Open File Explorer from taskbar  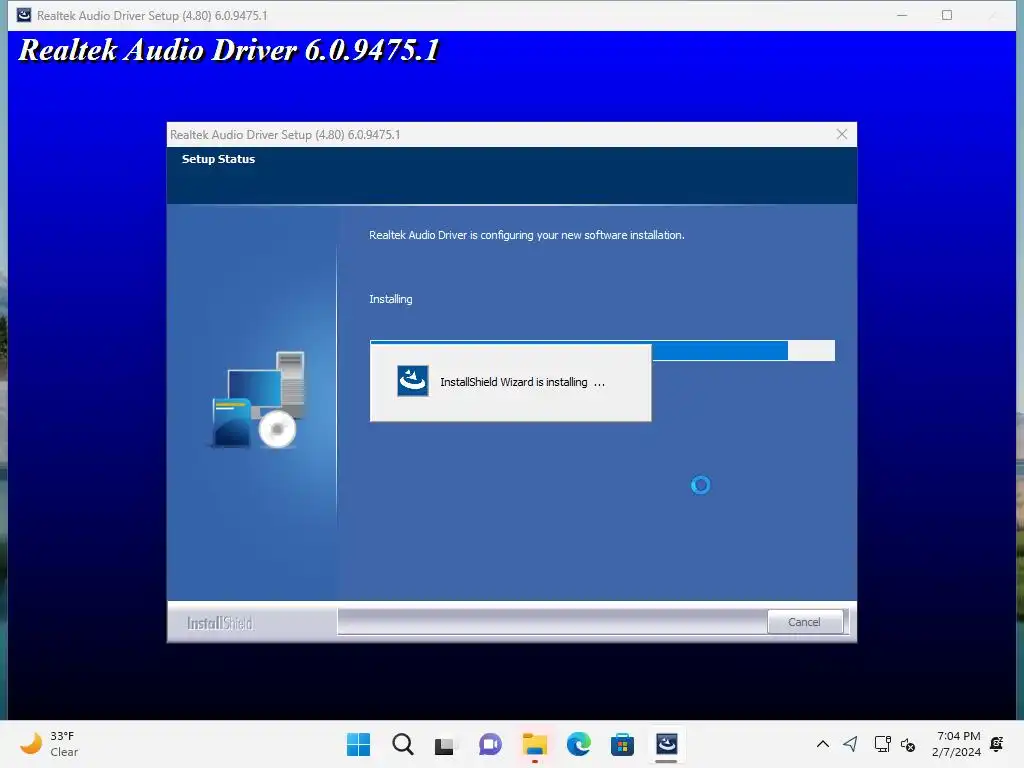tap(534, 744)
